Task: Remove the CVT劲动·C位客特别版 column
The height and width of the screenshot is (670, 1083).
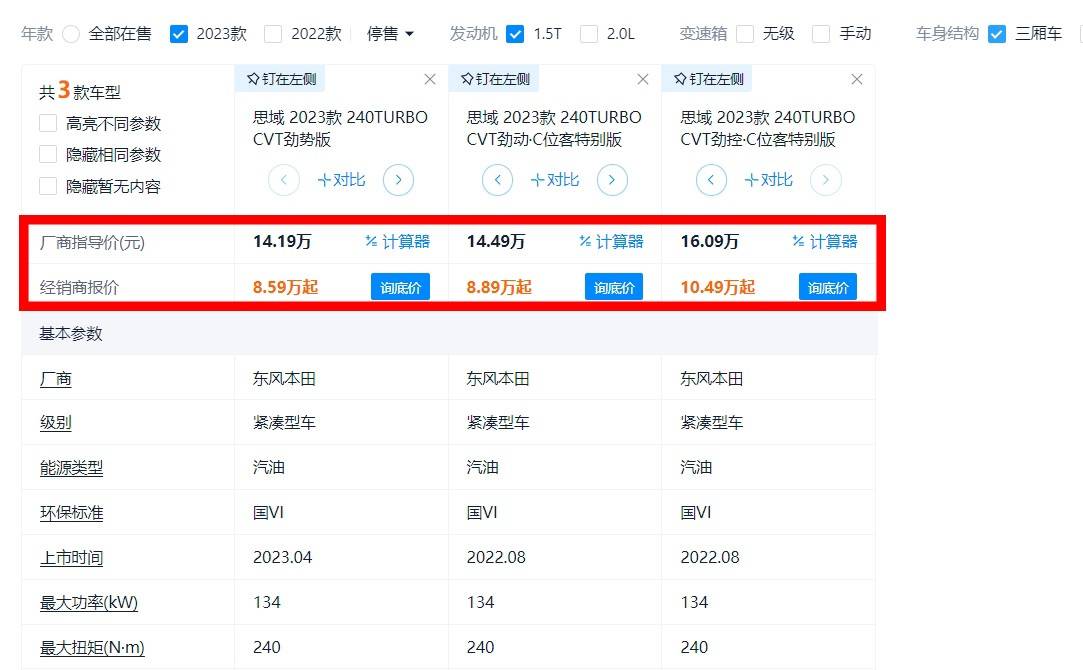Action: 643,79
